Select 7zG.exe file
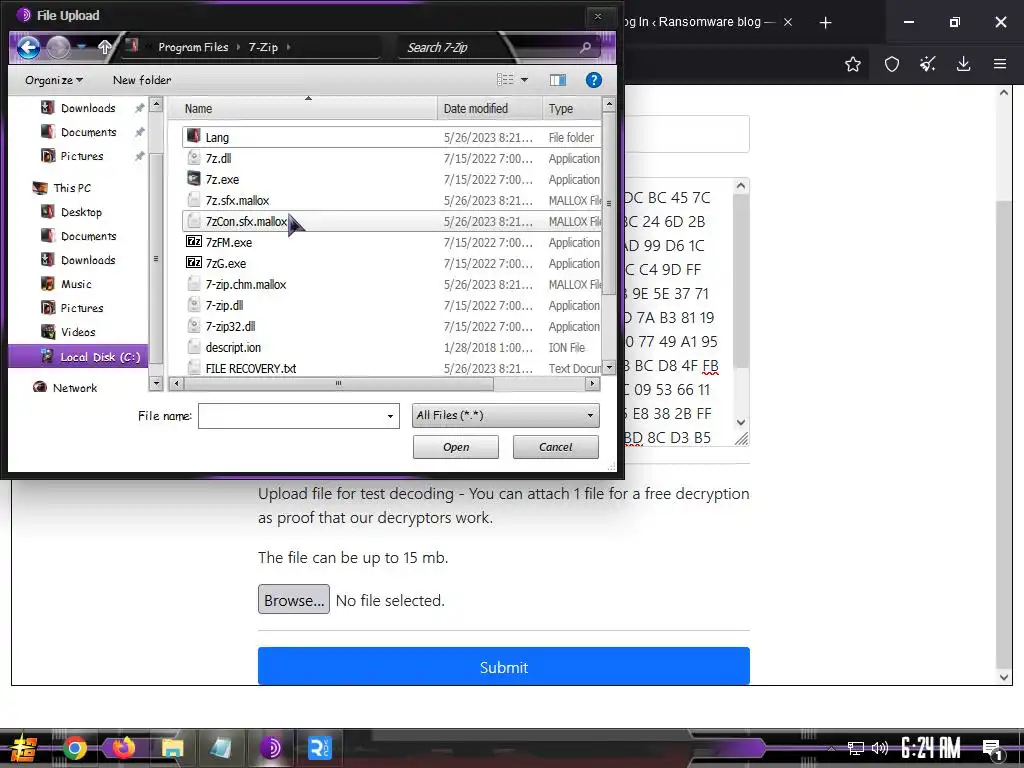This screenshot has width=1024, height=768. [392, 263]
